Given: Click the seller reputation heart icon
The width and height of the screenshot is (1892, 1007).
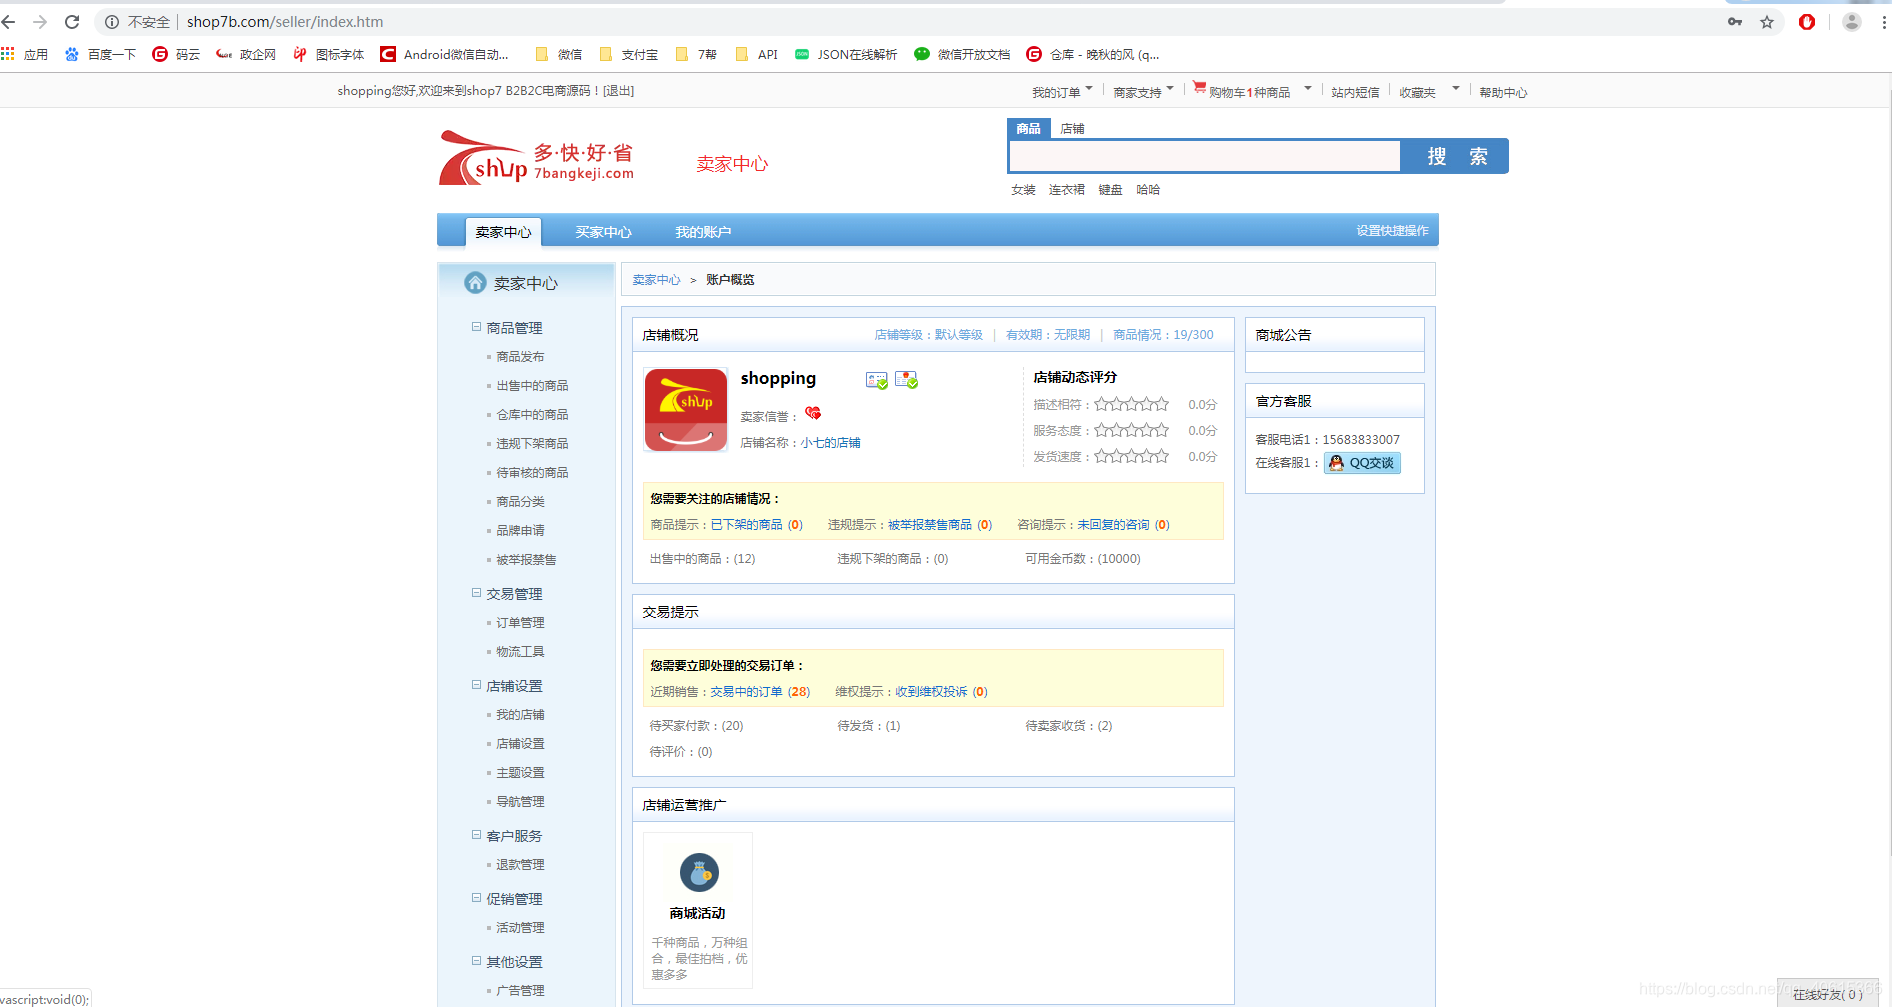Looking at the screenshot, I should [813, 413].
